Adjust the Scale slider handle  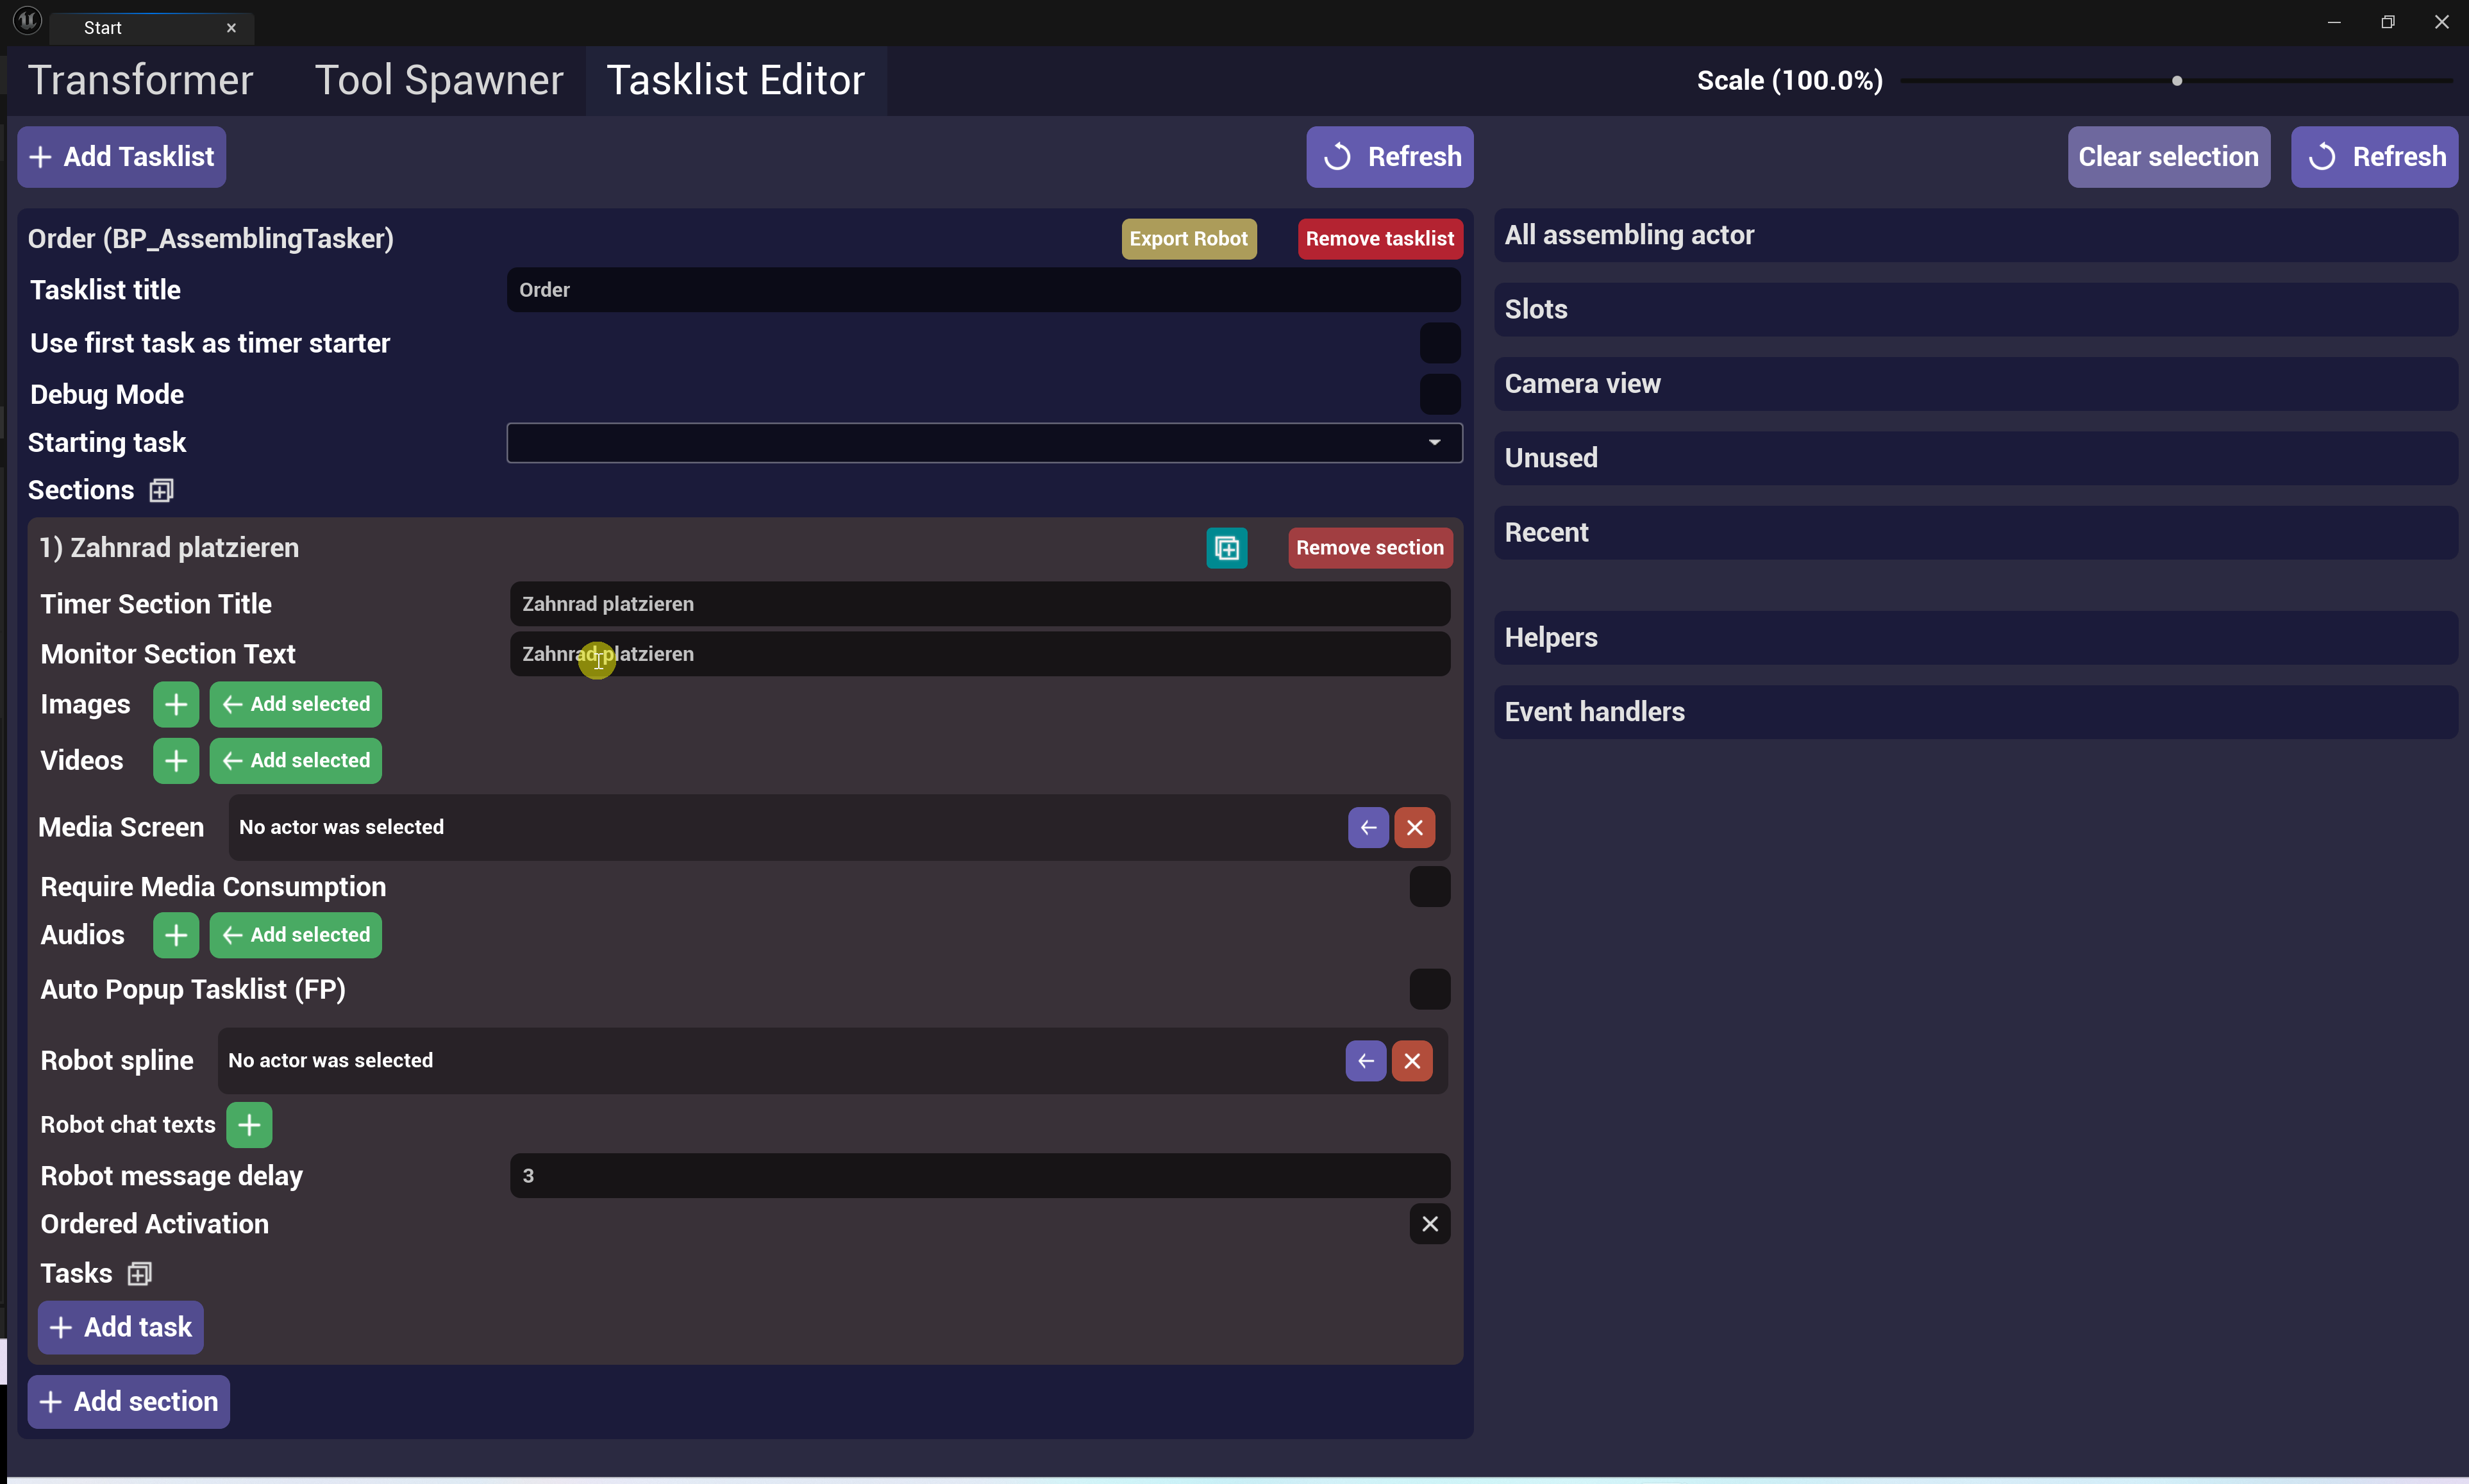[2176, 81]
